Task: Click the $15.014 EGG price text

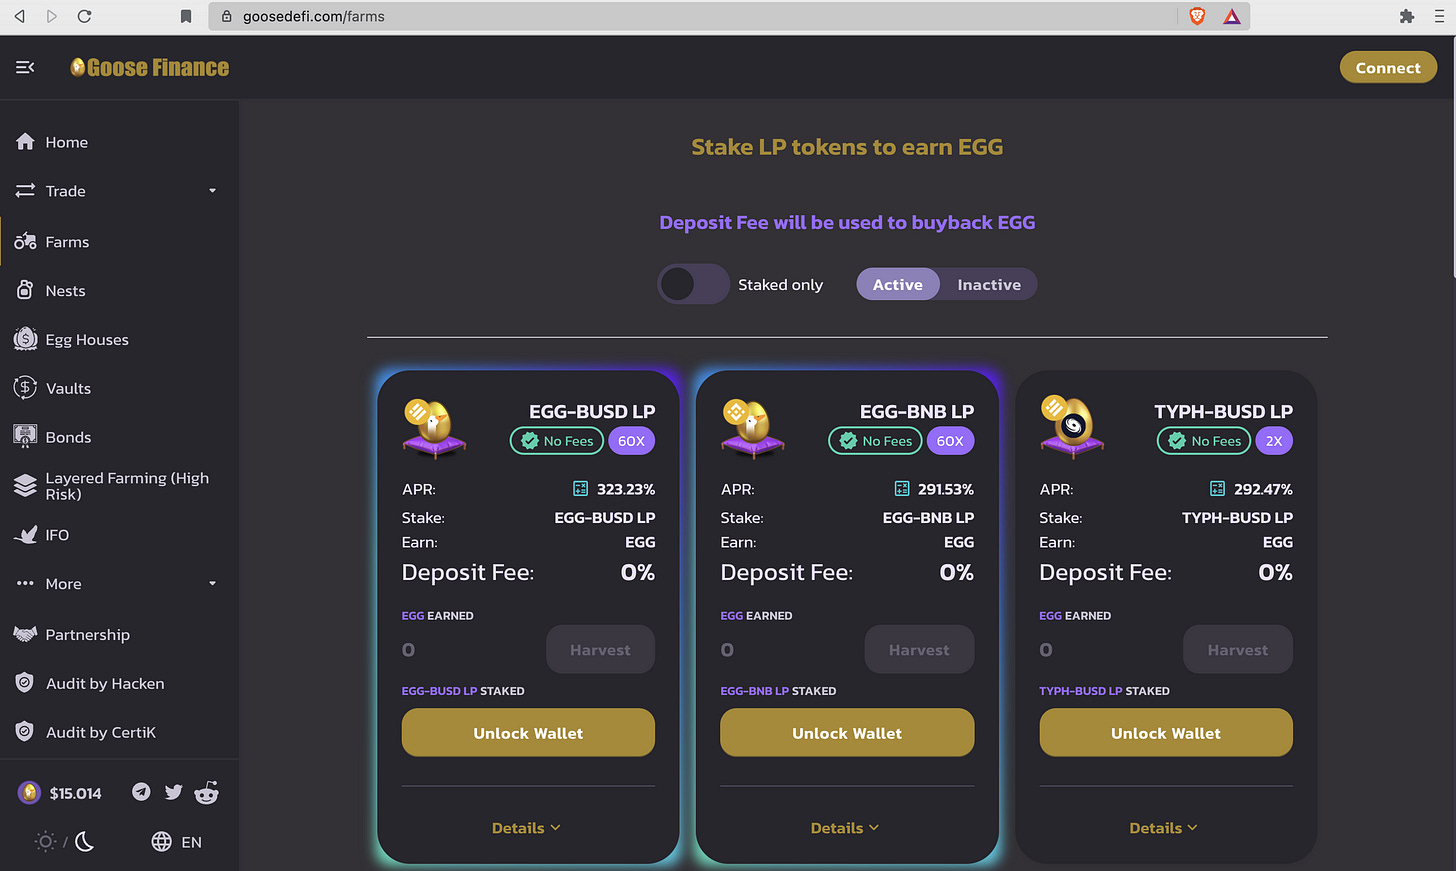Action: click(x=76, y=793)
